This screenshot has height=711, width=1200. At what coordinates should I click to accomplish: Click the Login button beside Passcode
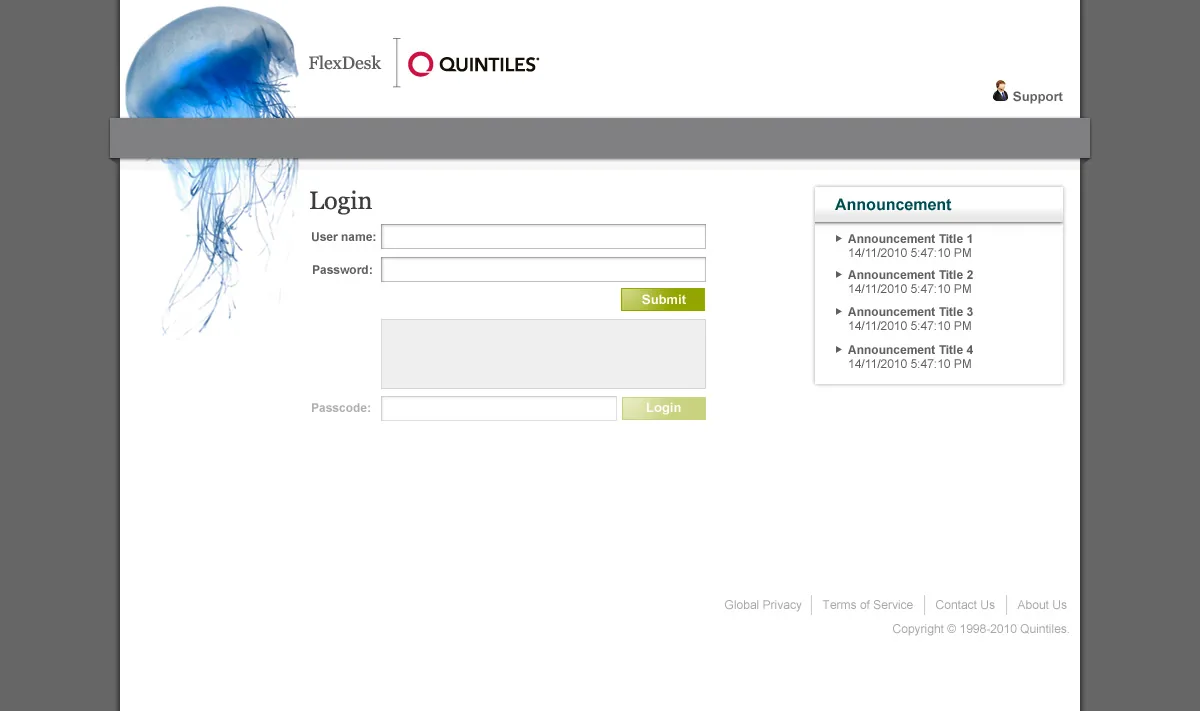(x=664, y=408)
